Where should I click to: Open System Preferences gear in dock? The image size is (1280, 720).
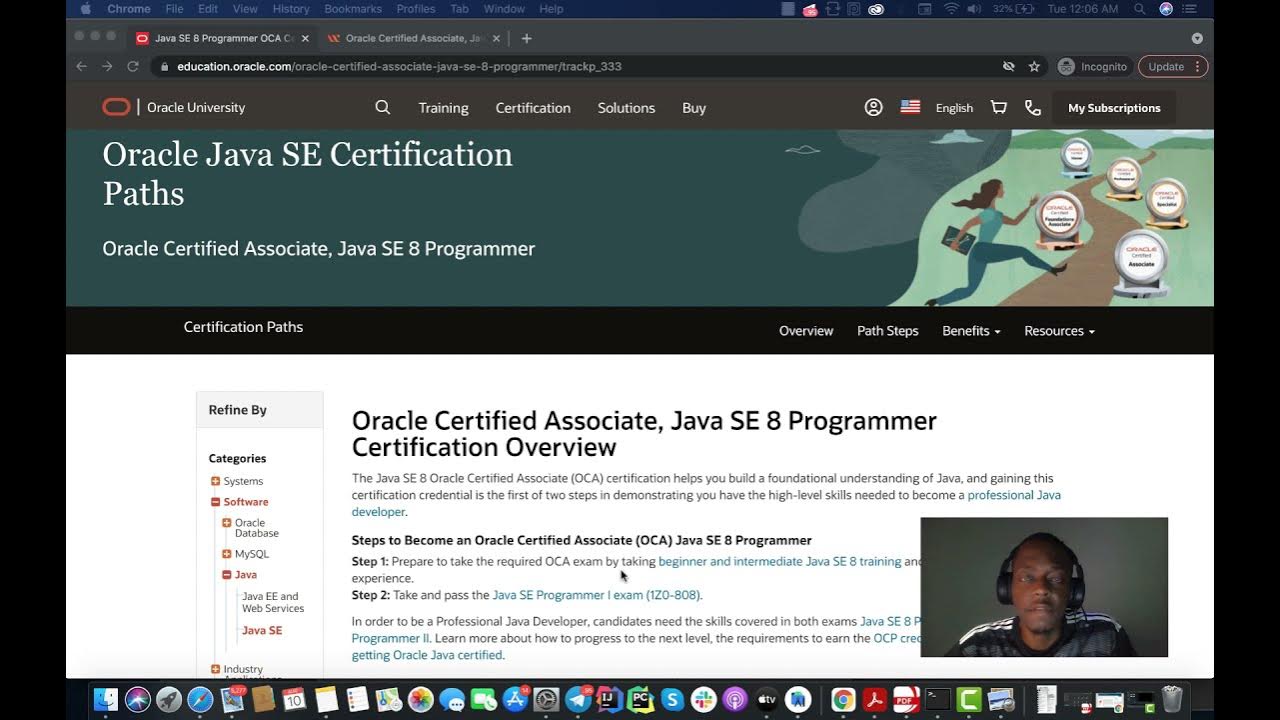tap(546, 700)
